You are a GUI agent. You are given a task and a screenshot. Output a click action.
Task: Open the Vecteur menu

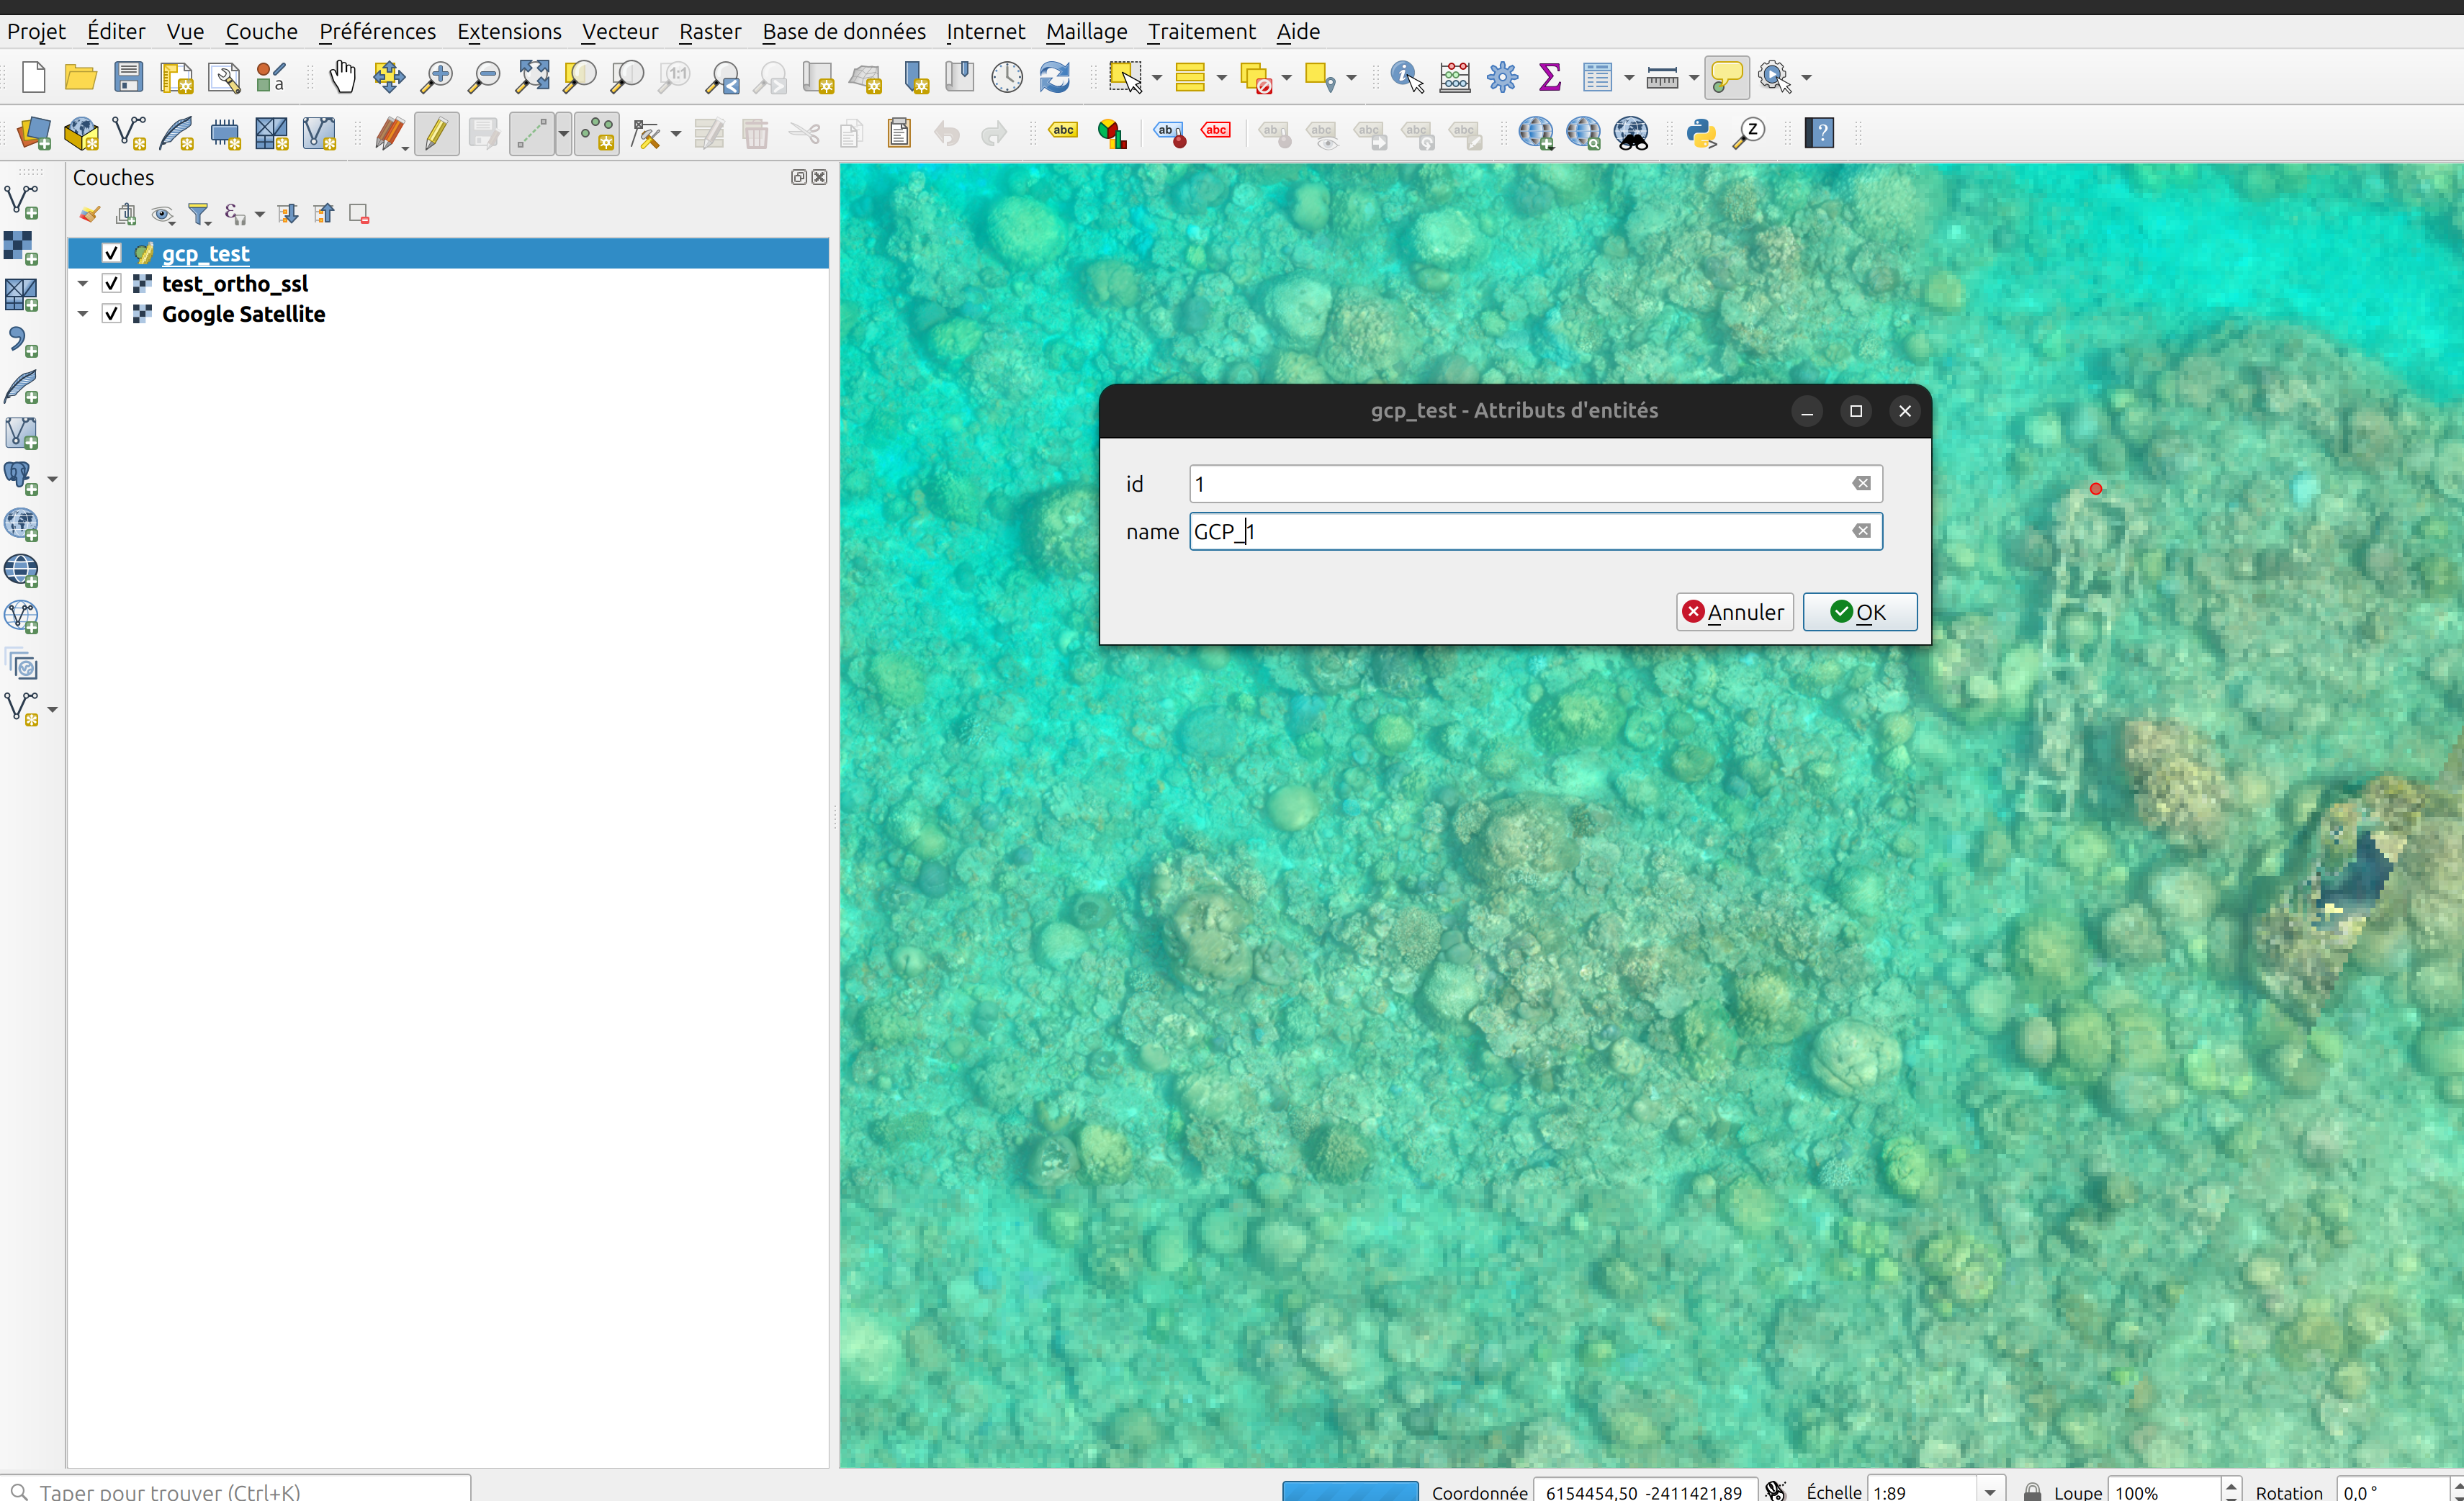point(619,31)
